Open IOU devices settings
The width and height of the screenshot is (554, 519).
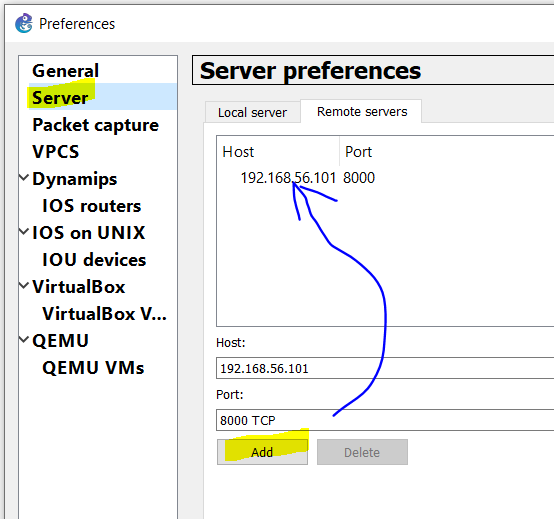(94, 260)
